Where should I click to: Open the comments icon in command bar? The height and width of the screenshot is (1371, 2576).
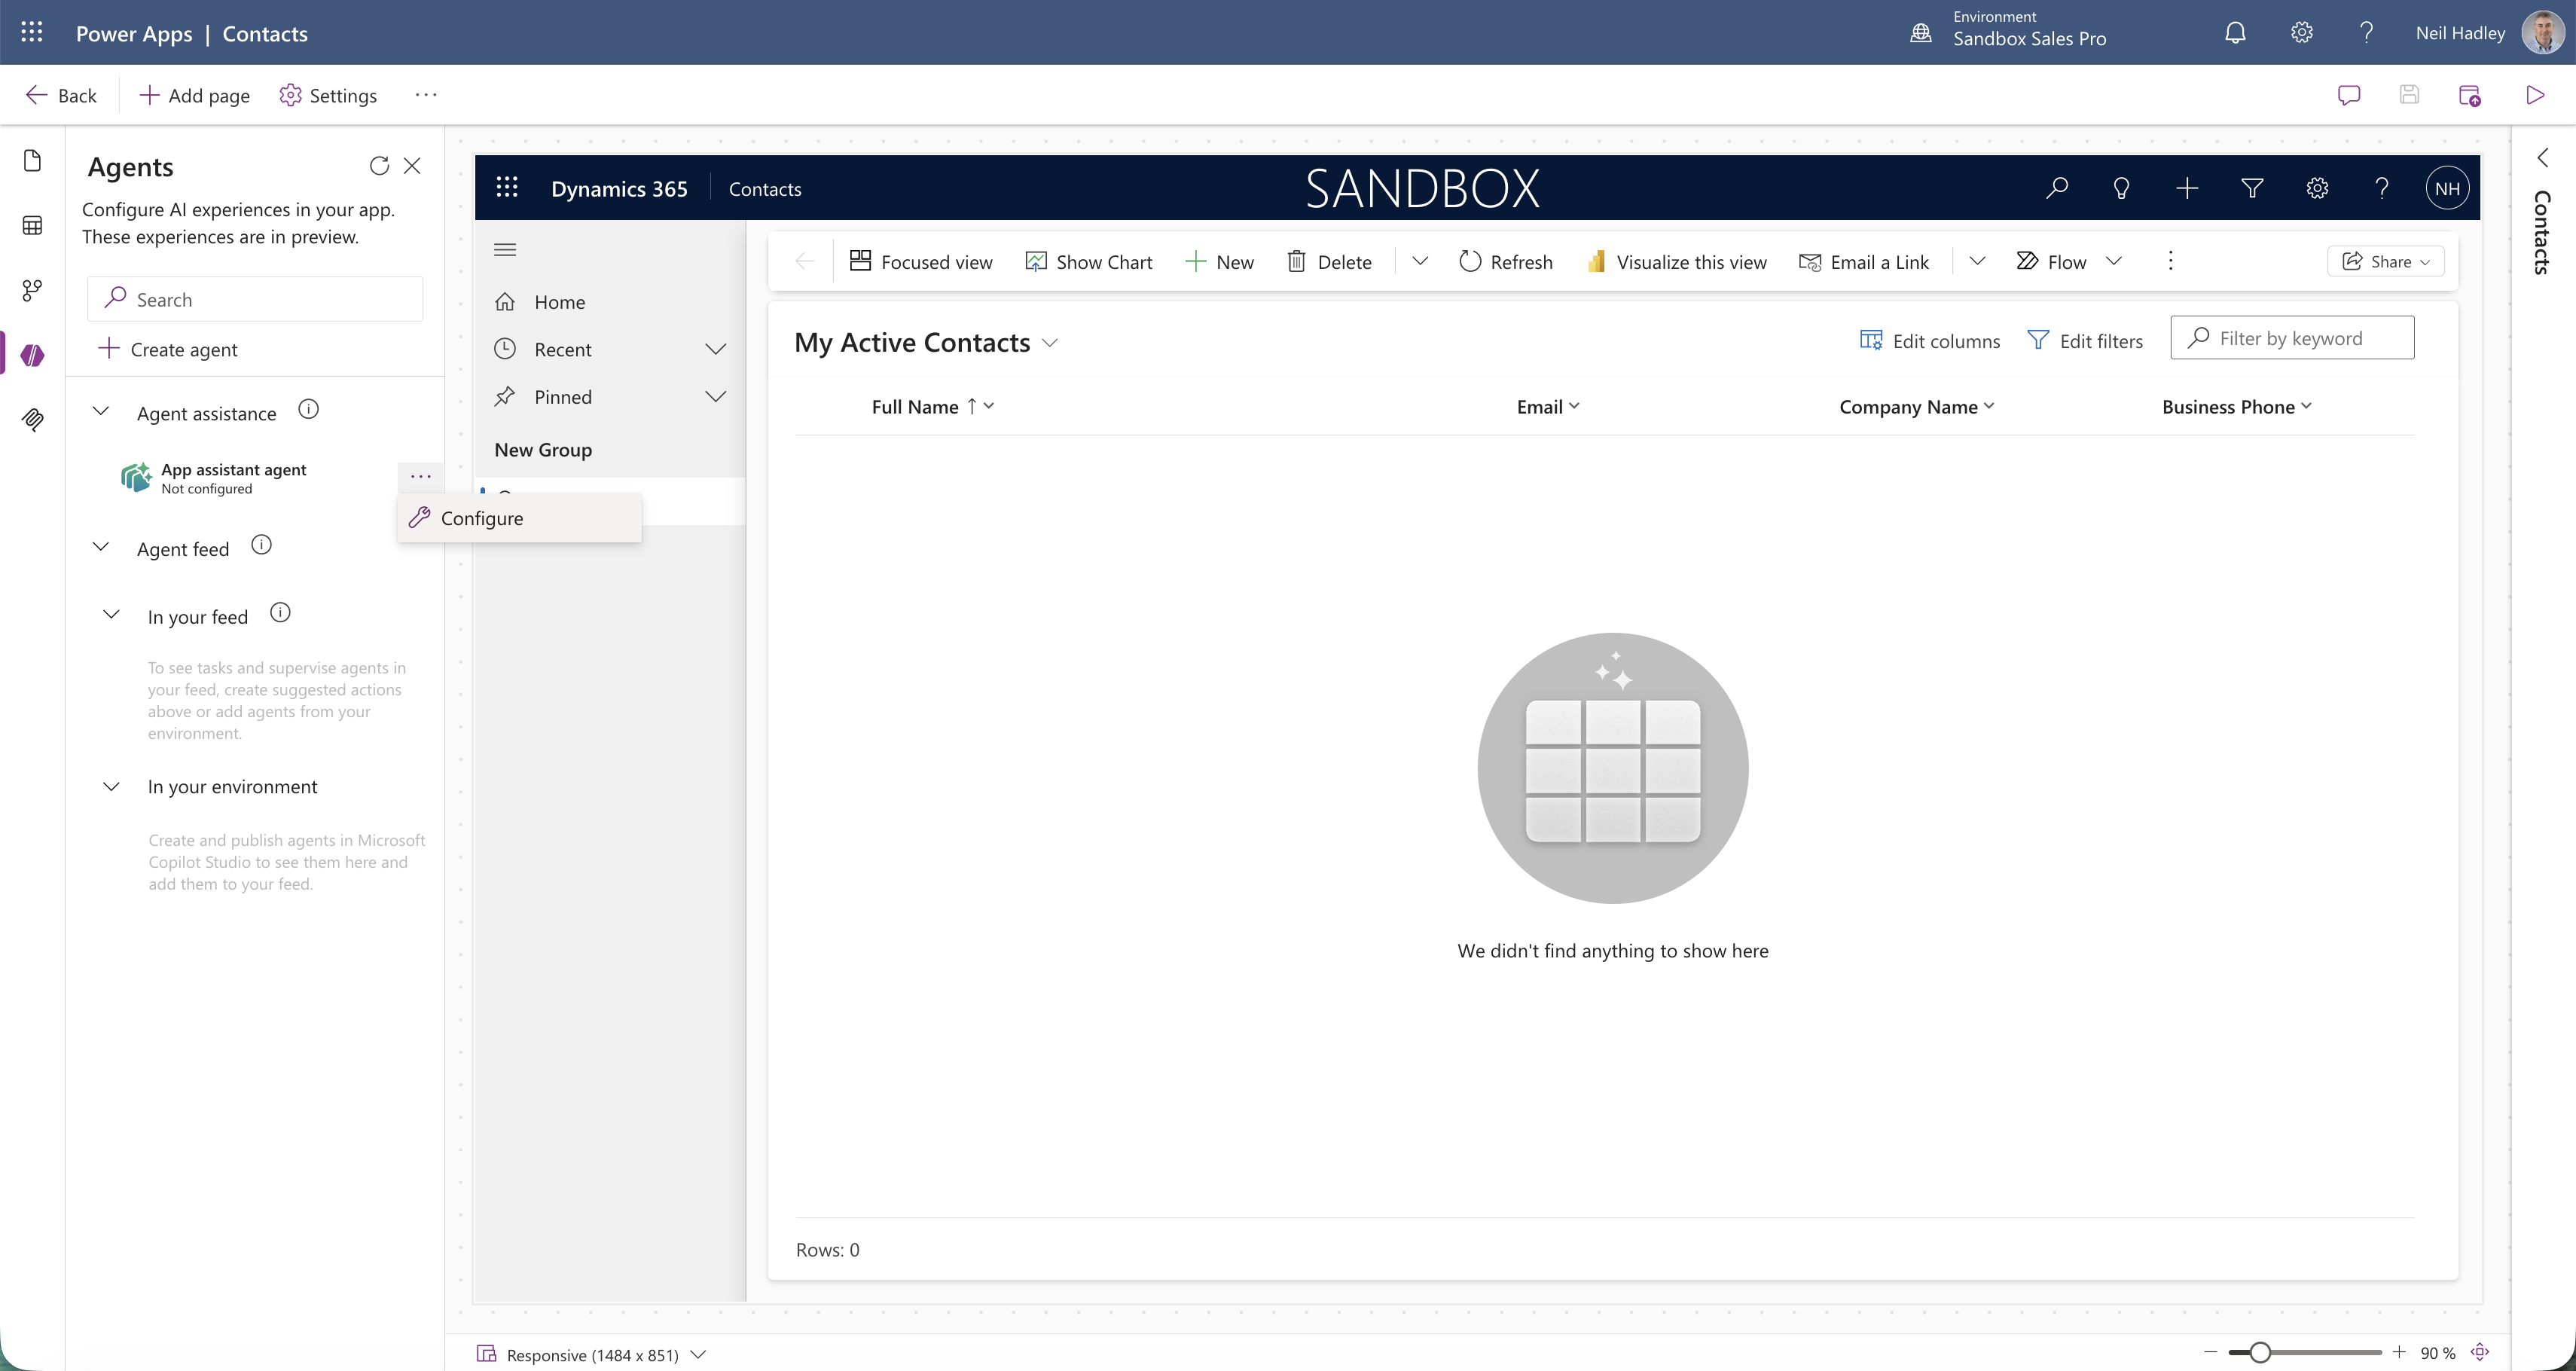click(2349, 95)
